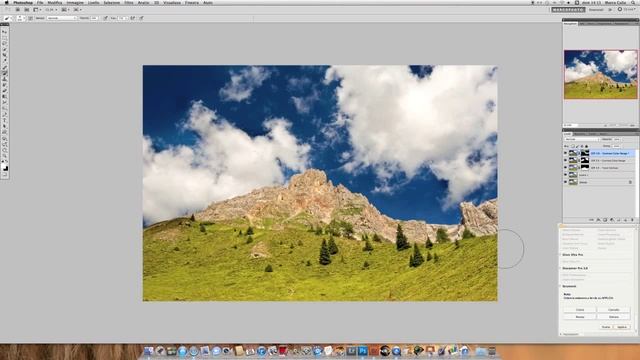Select the Eyedropper tool
The height and width of the screenshot is (360, 640).
coord(4,60)
